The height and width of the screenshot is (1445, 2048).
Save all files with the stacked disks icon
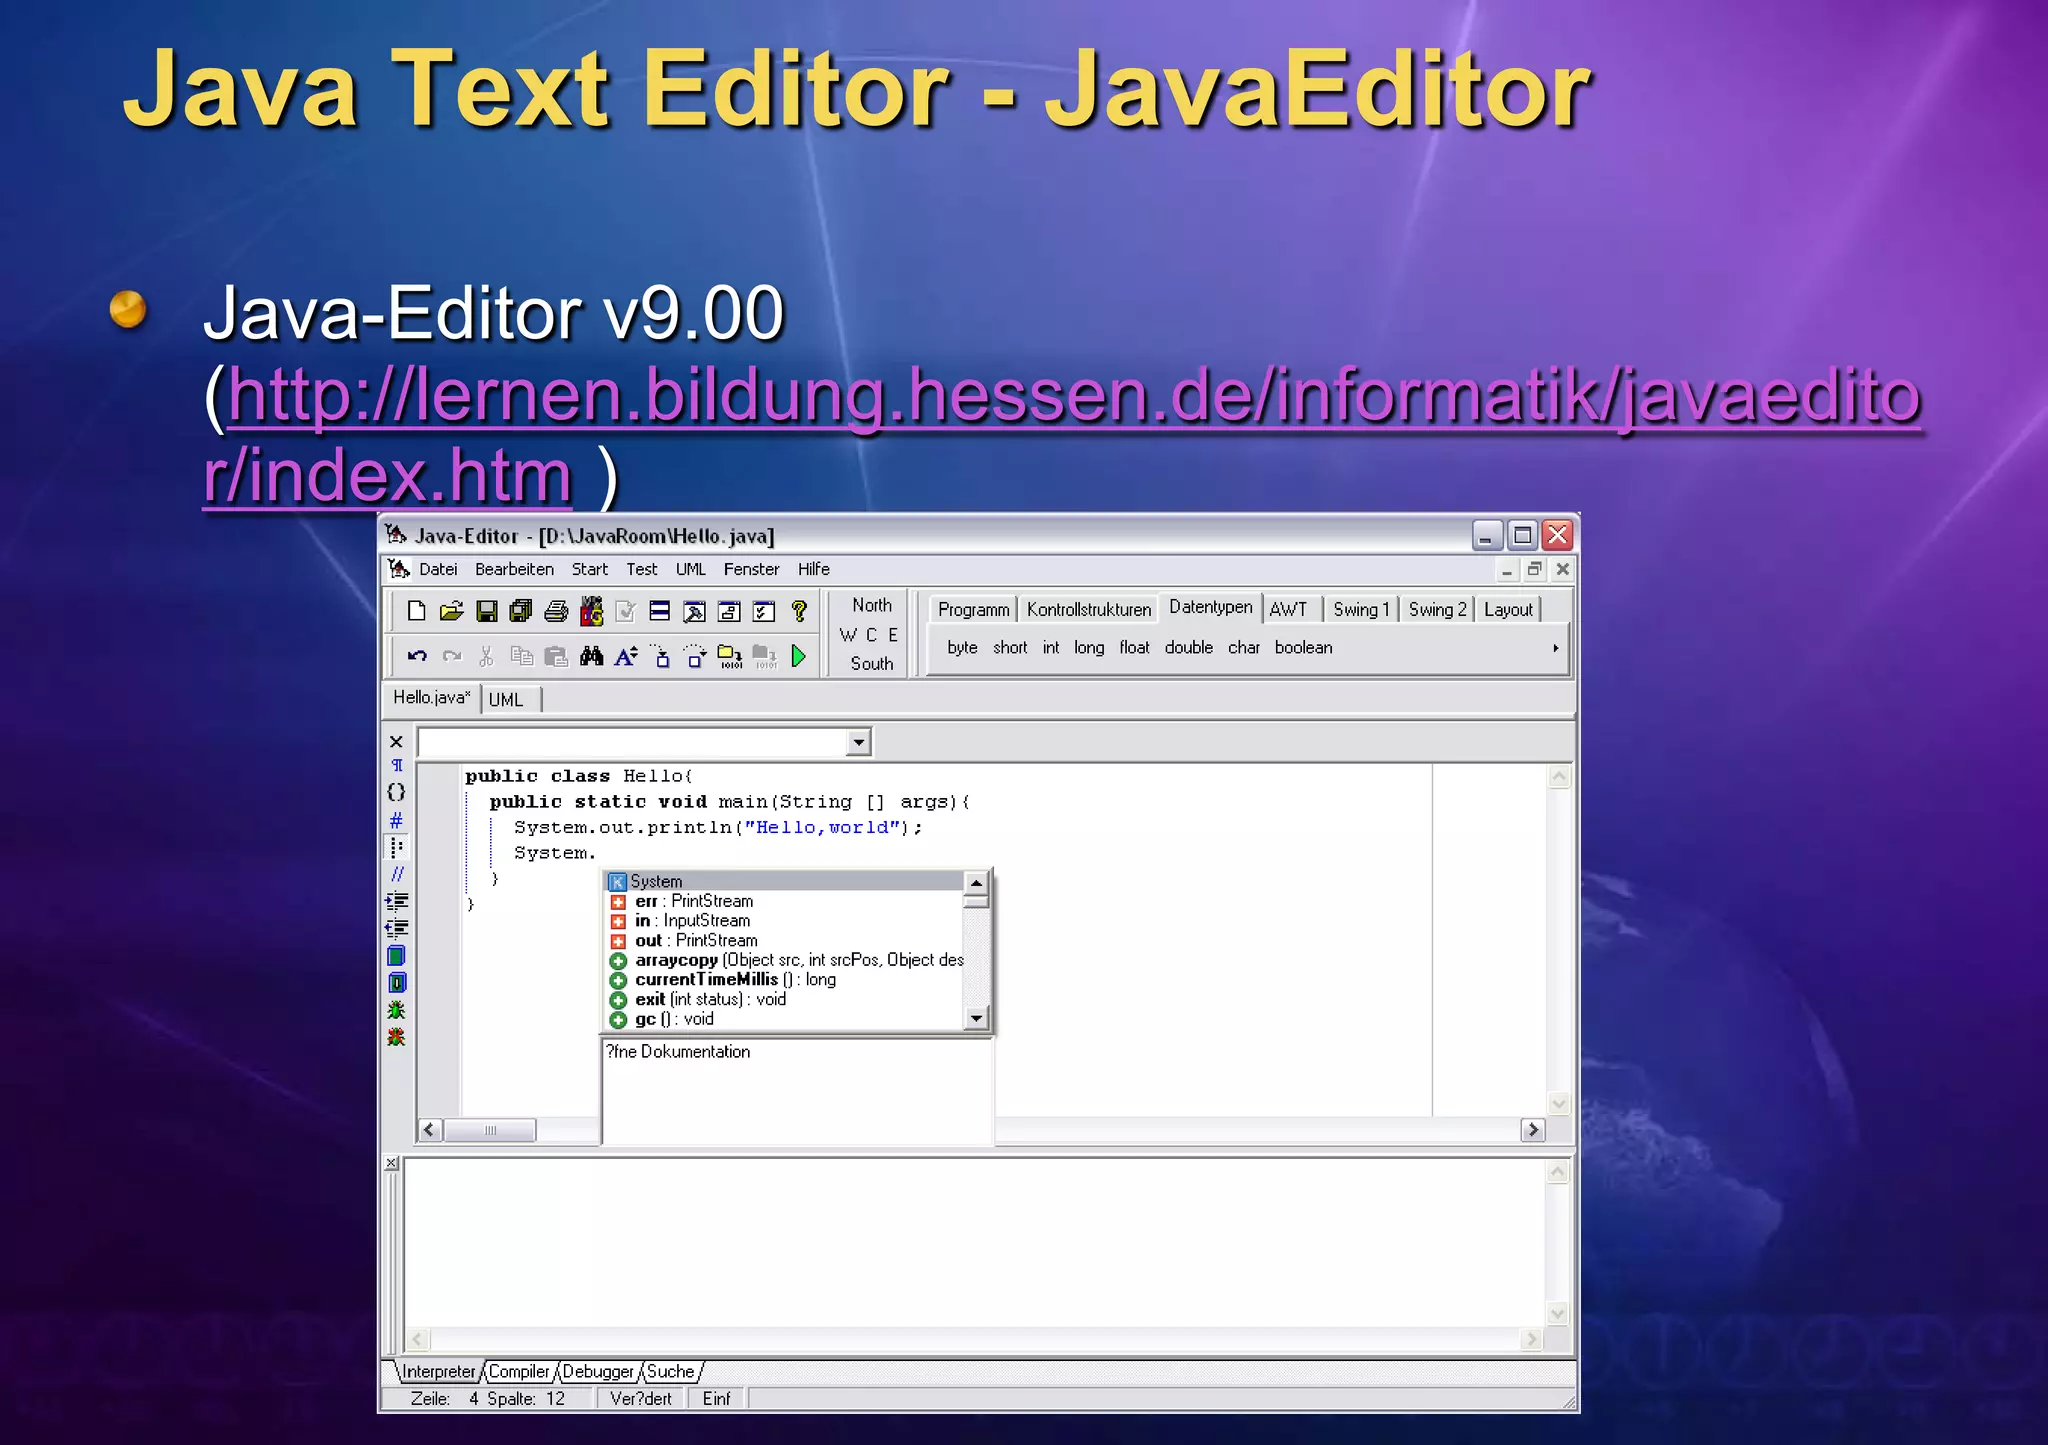click(521, 611)
